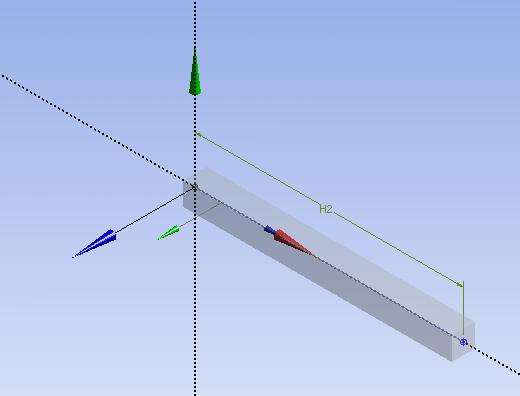Viewport: 520px width, 396px height.
Task: Click the black line leading to blue arrow
Action: click(x=154, y=210)
